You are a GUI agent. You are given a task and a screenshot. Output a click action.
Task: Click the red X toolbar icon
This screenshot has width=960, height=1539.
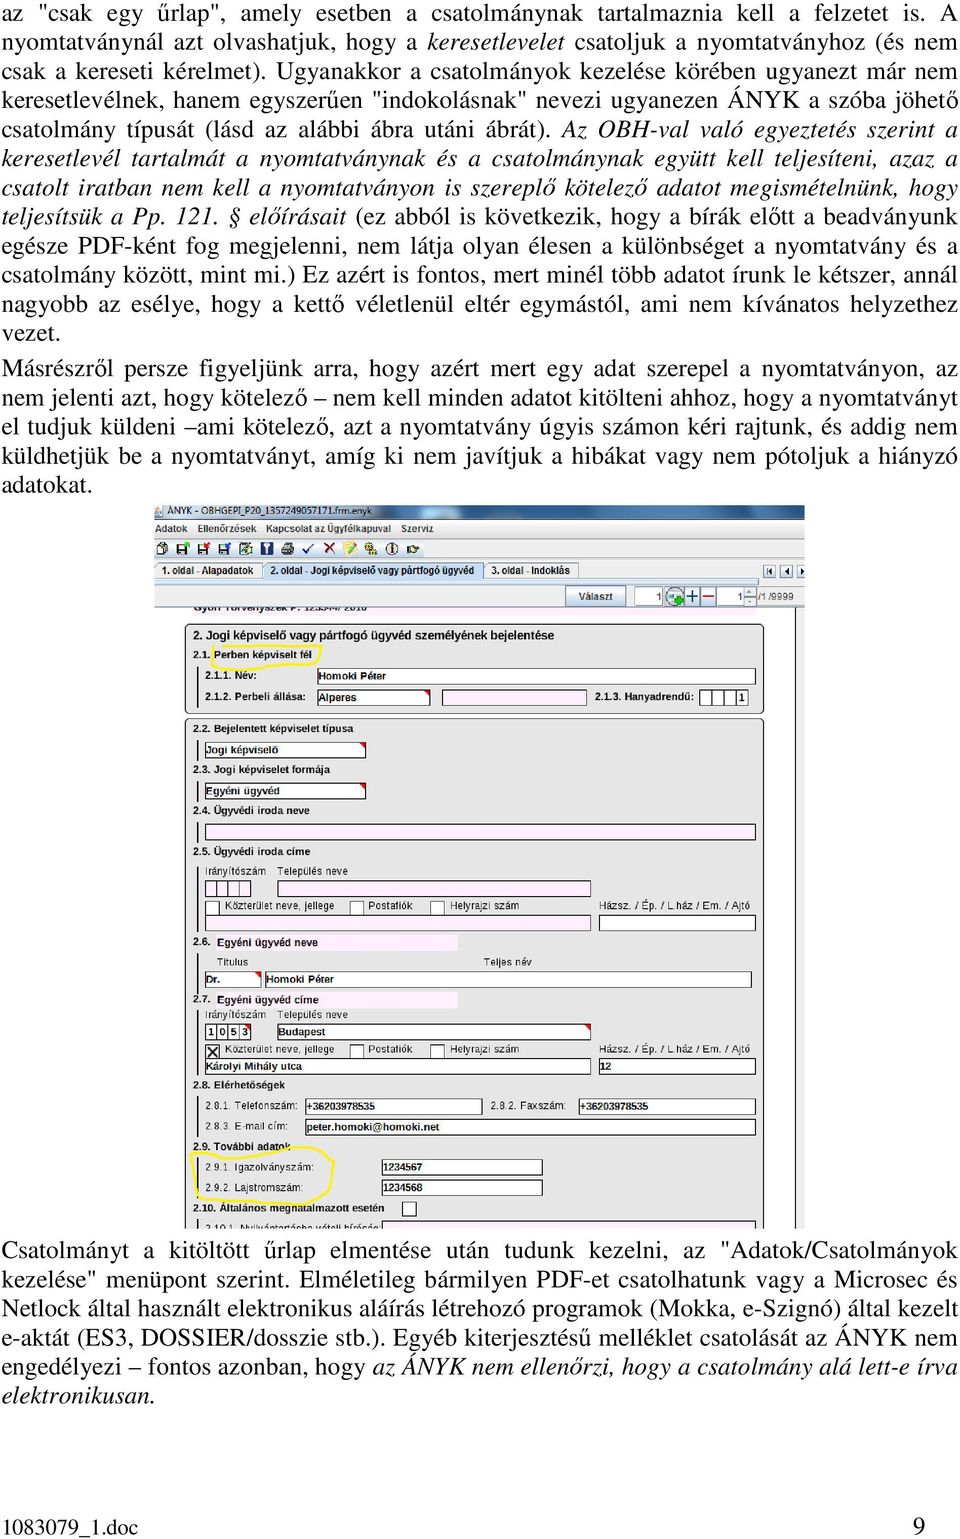[x=330, y=548]
